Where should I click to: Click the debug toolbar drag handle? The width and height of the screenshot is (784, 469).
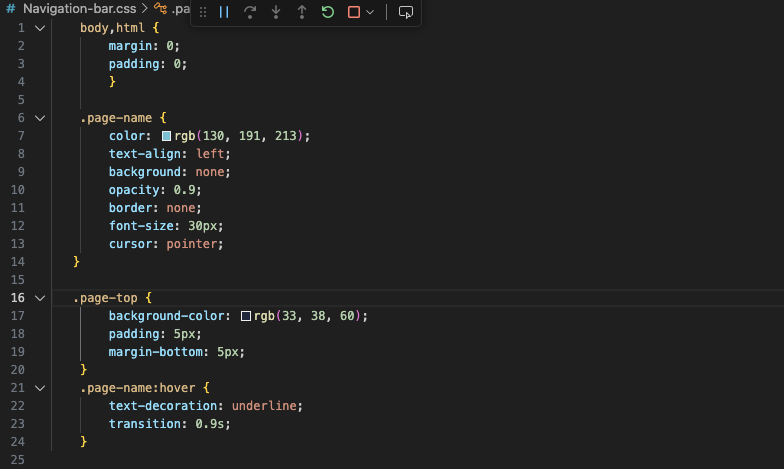tap(203, 12)
